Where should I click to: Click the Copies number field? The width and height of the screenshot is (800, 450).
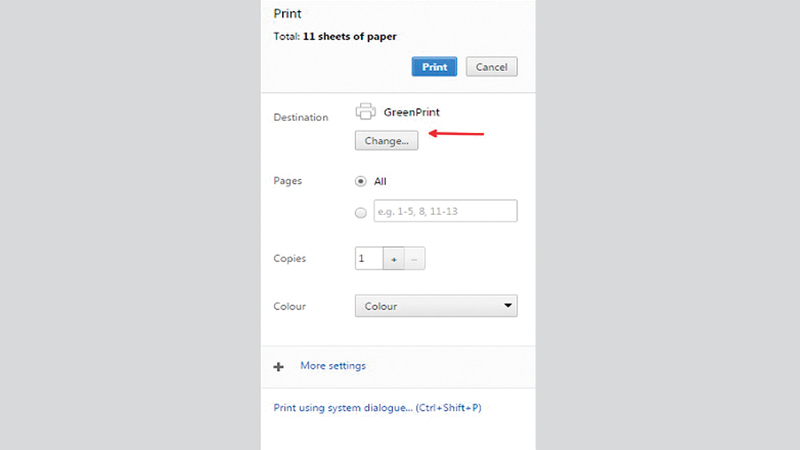pos(367,259)
